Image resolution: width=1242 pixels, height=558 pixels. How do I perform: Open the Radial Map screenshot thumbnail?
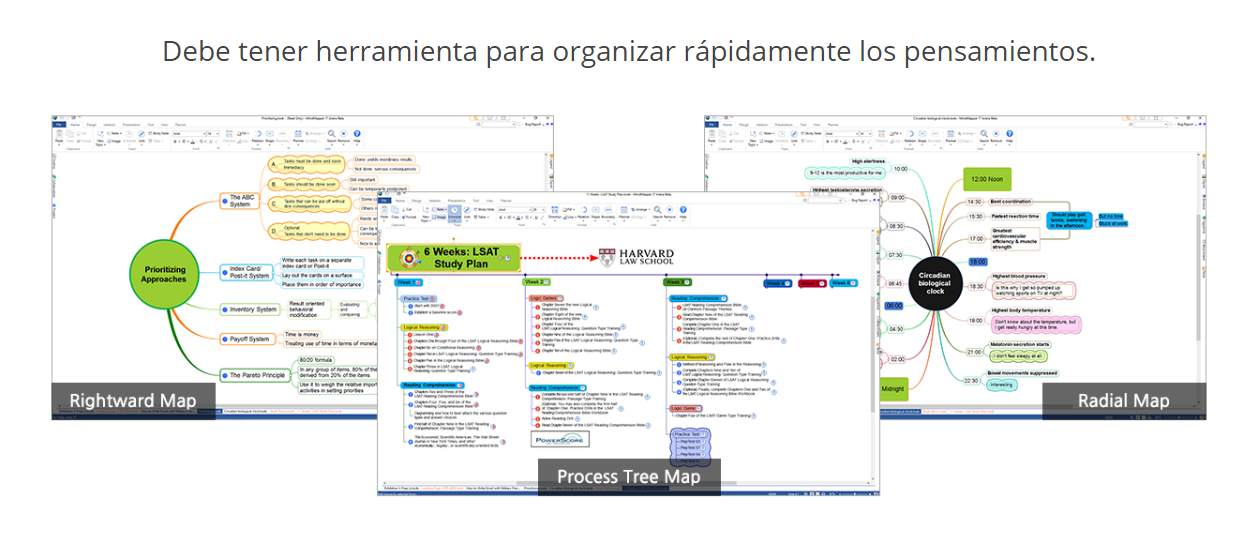pos(955,267)
